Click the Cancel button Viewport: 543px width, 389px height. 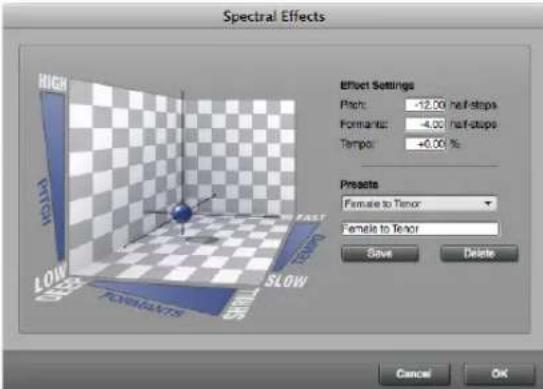click(414, 374)
